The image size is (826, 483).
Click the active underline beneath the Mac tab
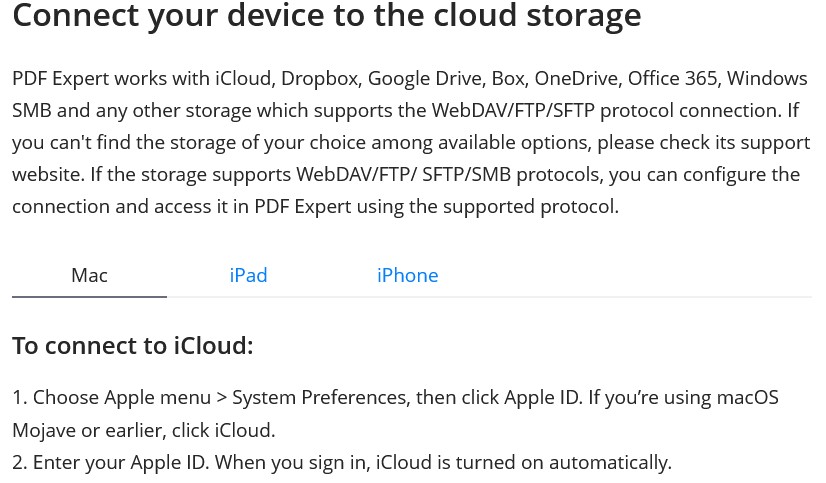point(90,297)
